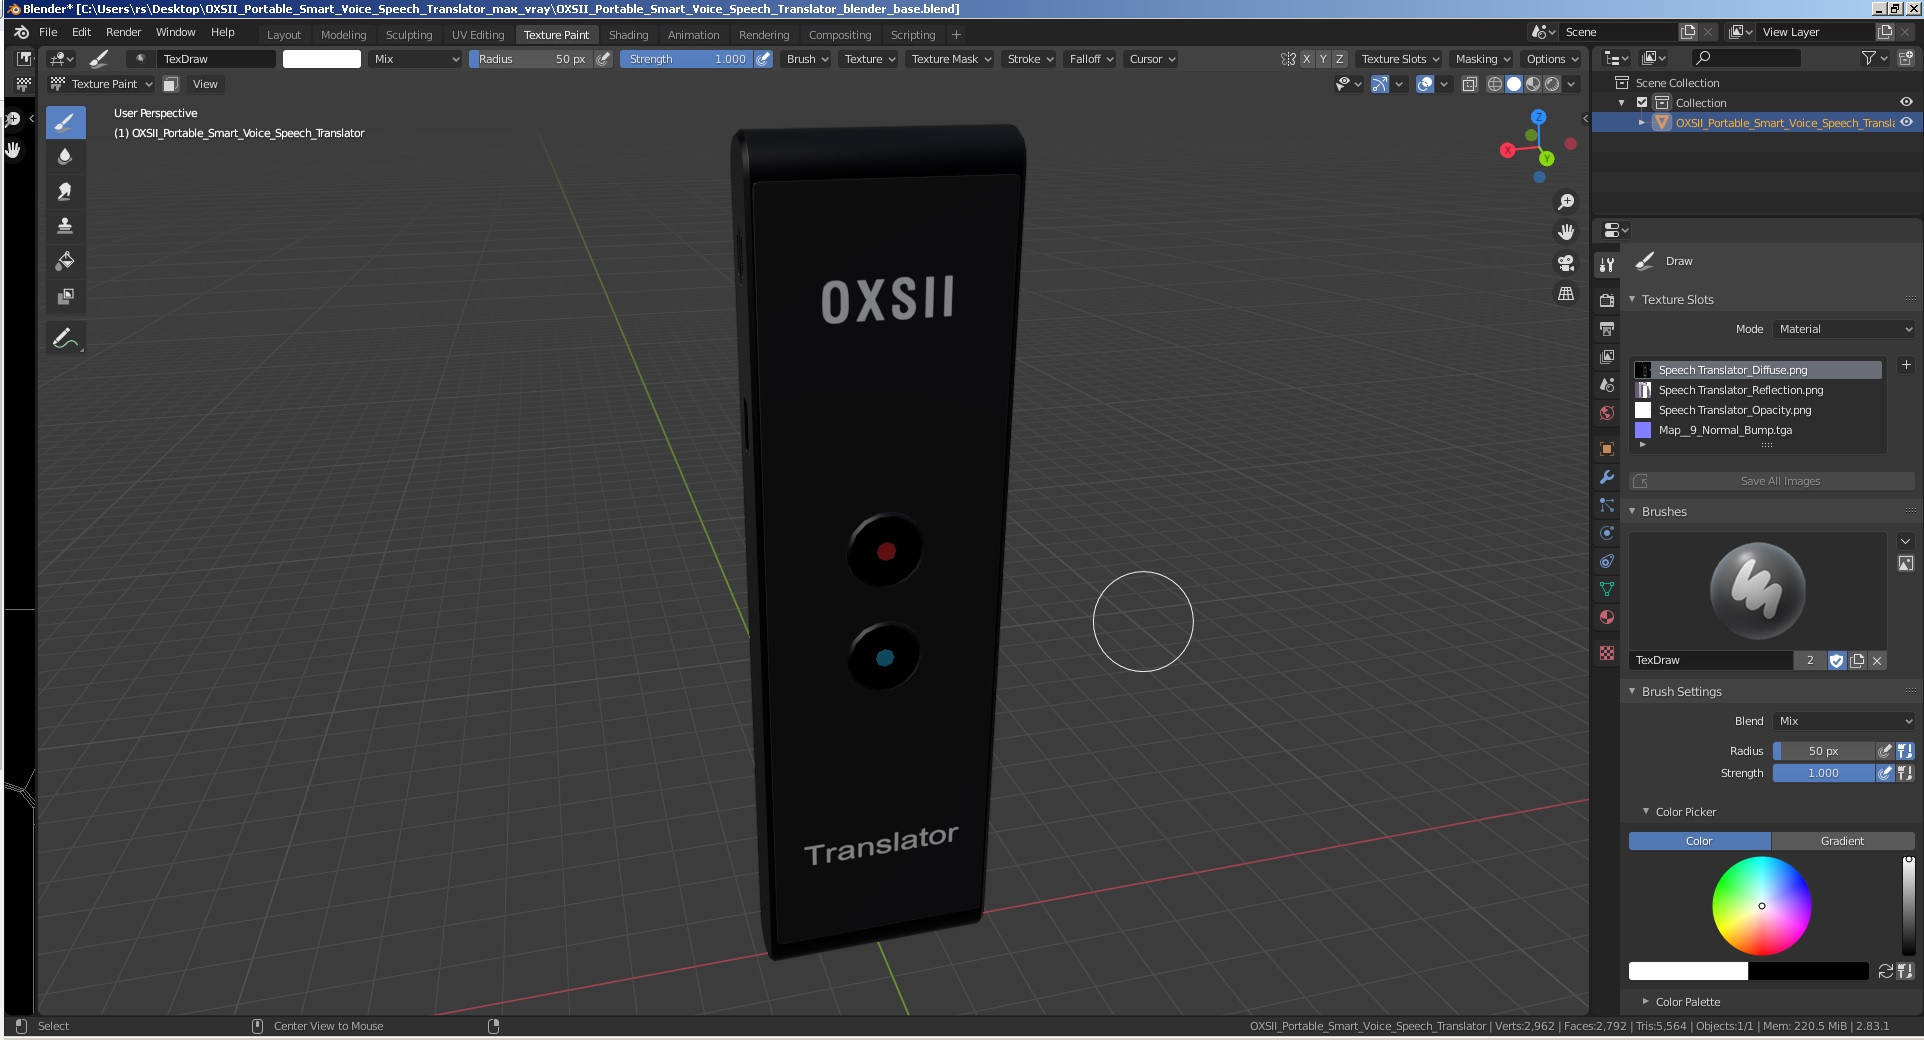
Task: Open the Mode Material dropdown
Action: pos(1845,329)
